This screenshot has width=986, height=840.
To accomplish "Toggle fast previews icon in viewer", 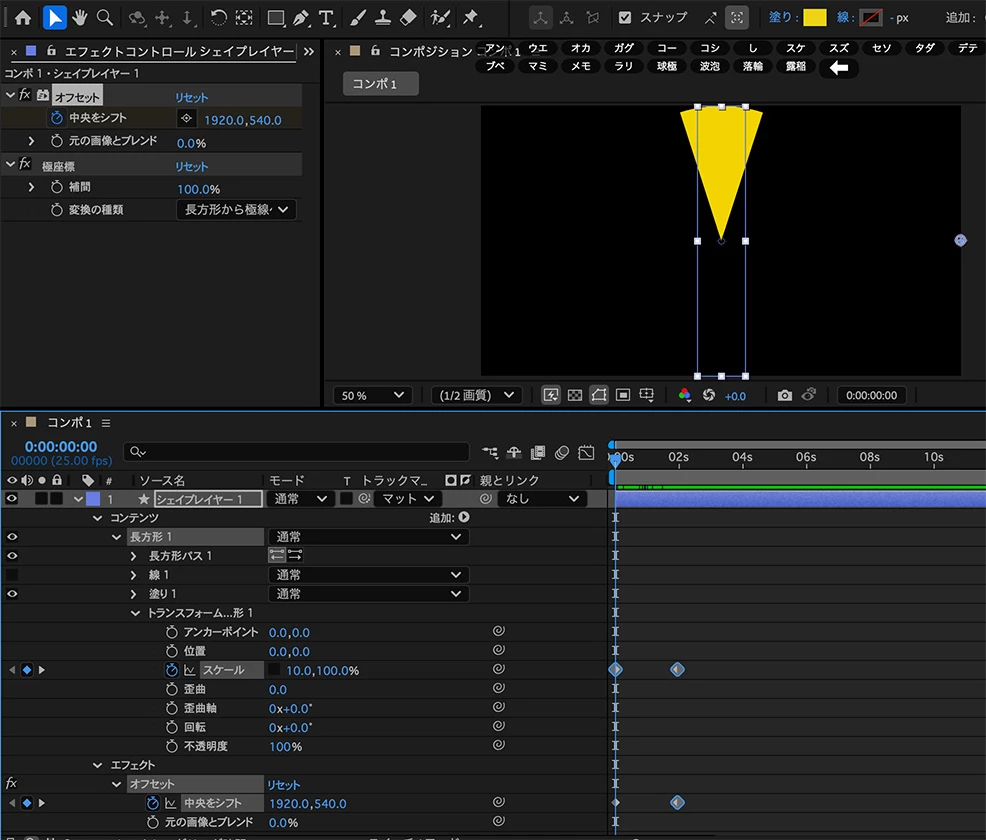I will [551, 395].
